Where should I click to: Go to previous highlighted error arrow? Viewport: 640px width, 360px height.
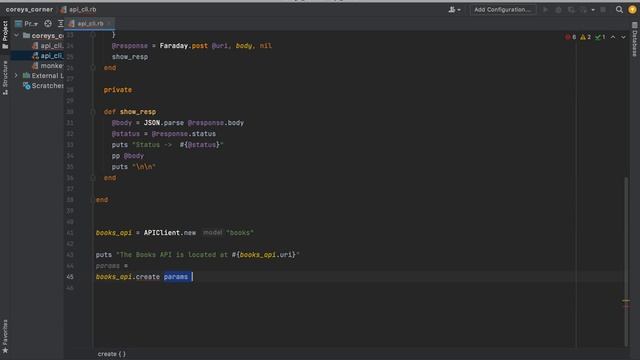[x=613, y=37]
